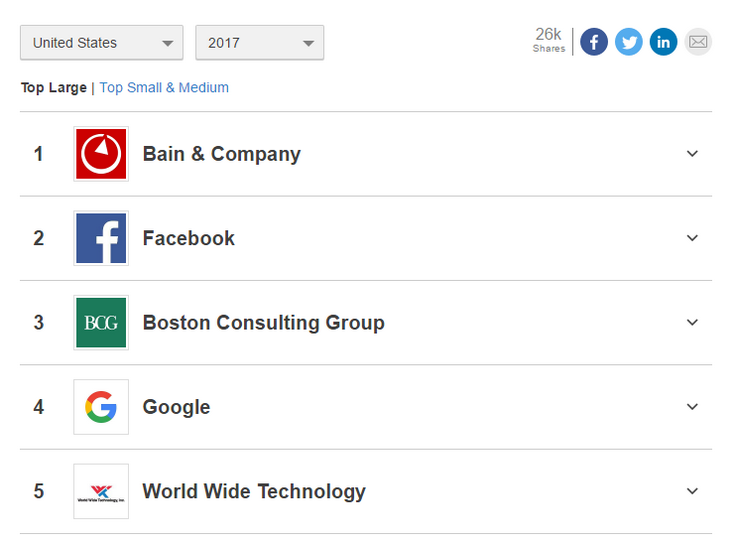
Task: Open the 2017 year dropdown
Action: pyautogui.click(x=260, y=43)
